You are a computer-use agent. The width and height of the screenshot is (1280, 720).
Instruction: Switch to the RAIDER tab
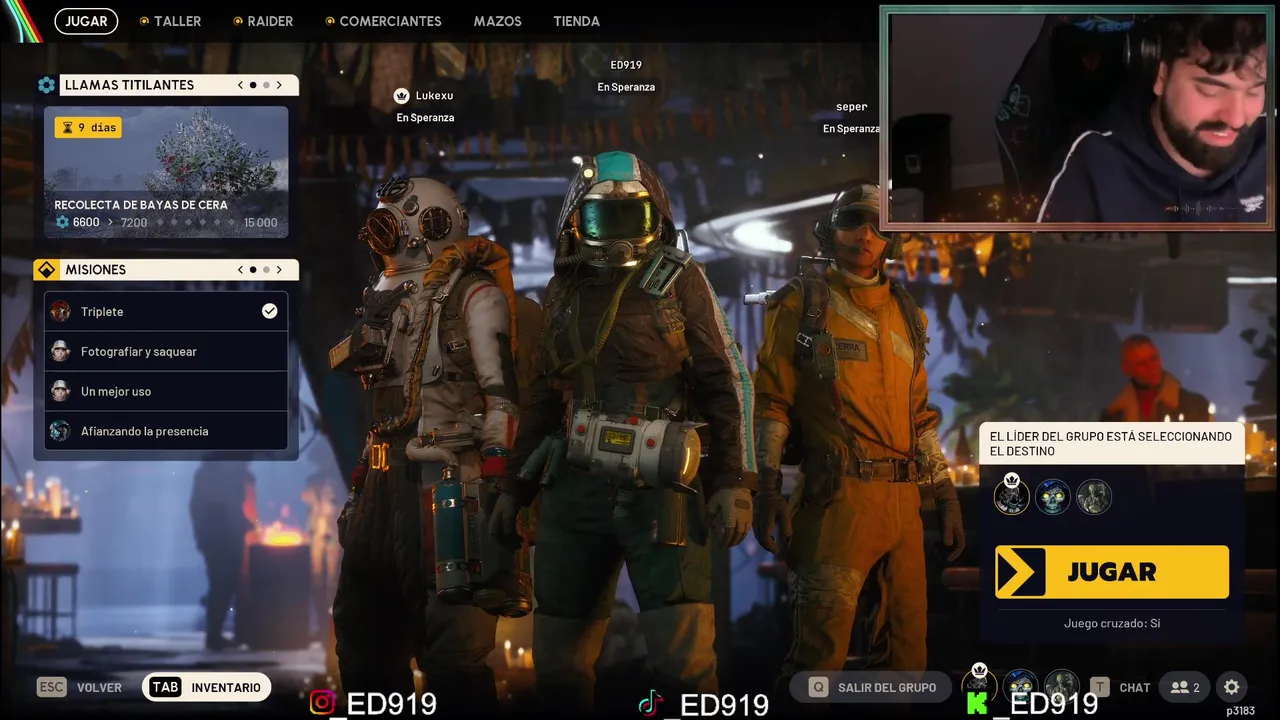point(263,21)
